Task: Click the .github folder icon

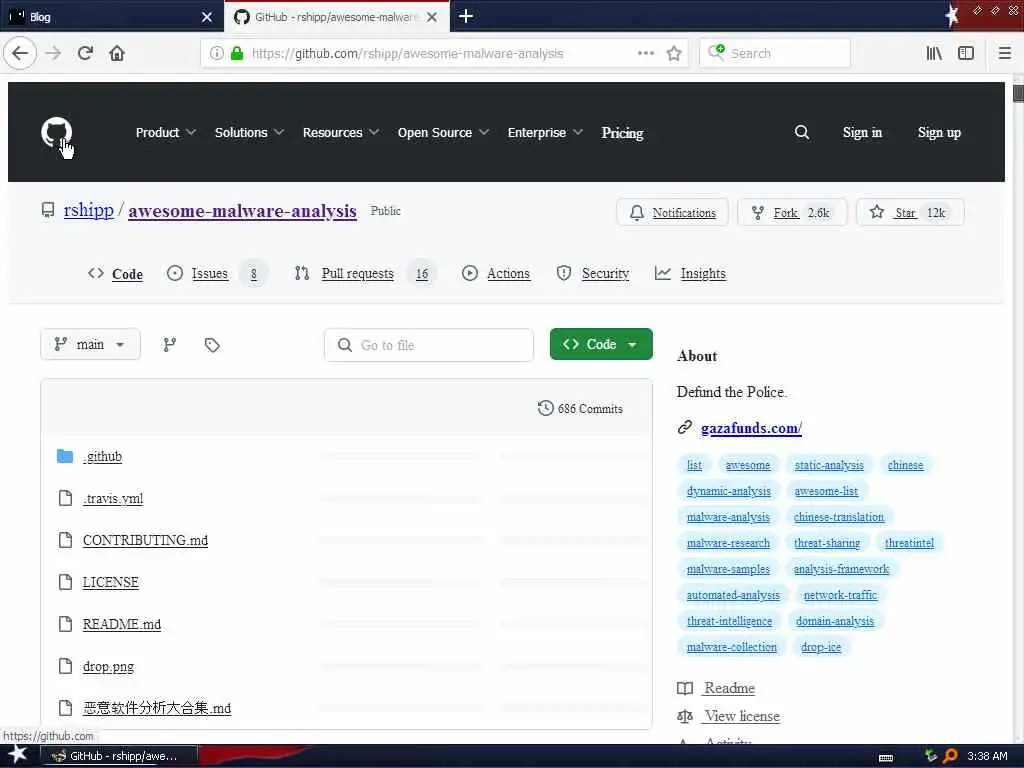Action: (65, 456)
